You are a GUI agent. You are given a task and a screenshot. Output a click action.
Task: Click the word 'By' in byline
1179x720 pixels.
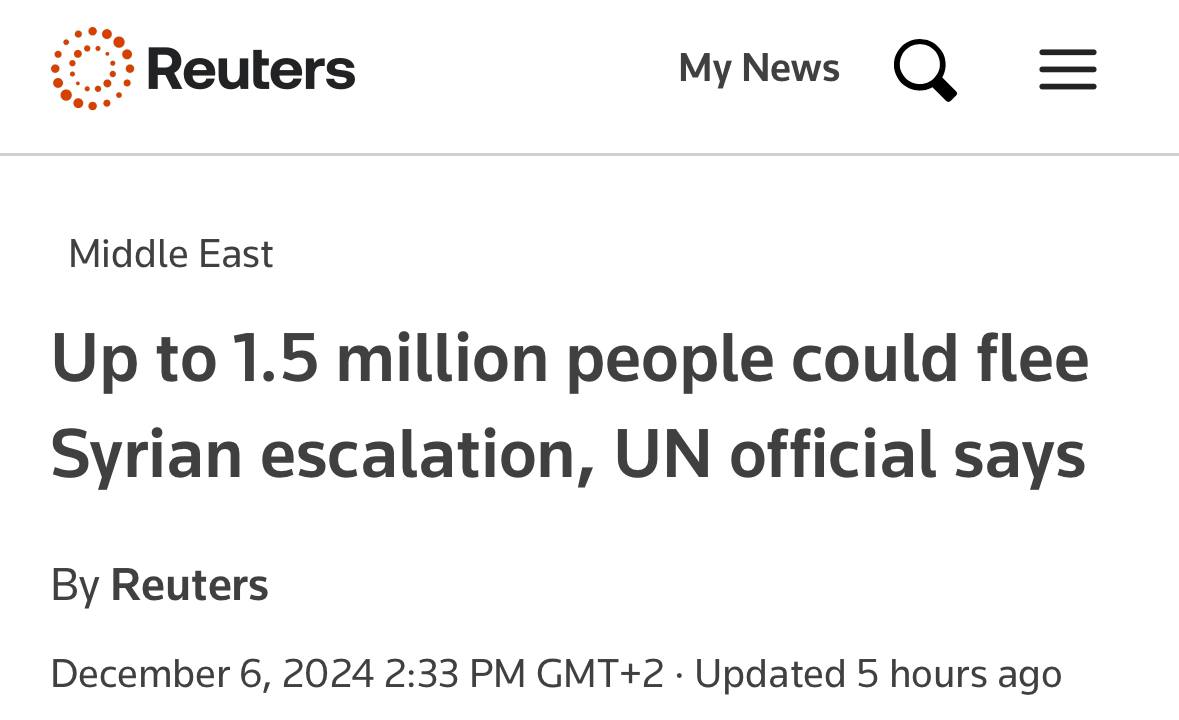75,585
